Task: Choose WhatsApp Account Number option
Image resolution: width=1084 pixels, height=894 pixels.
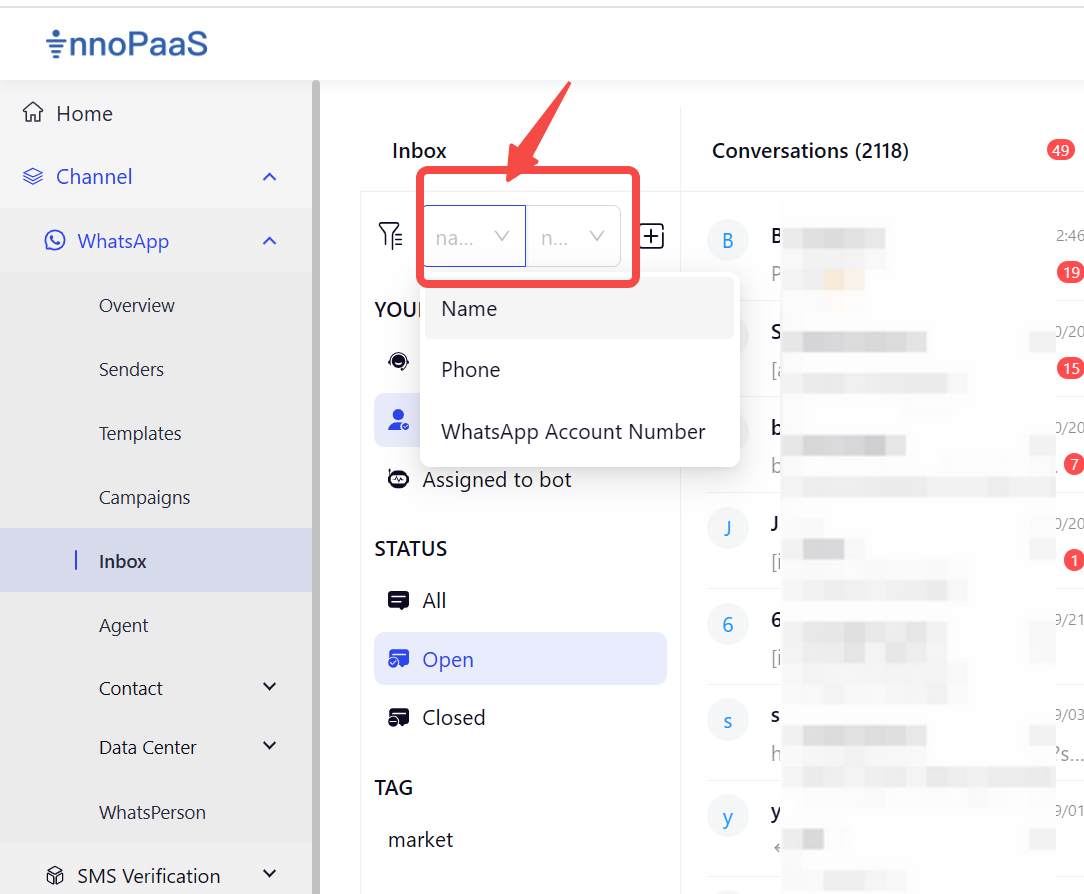Action: (573, 432)
